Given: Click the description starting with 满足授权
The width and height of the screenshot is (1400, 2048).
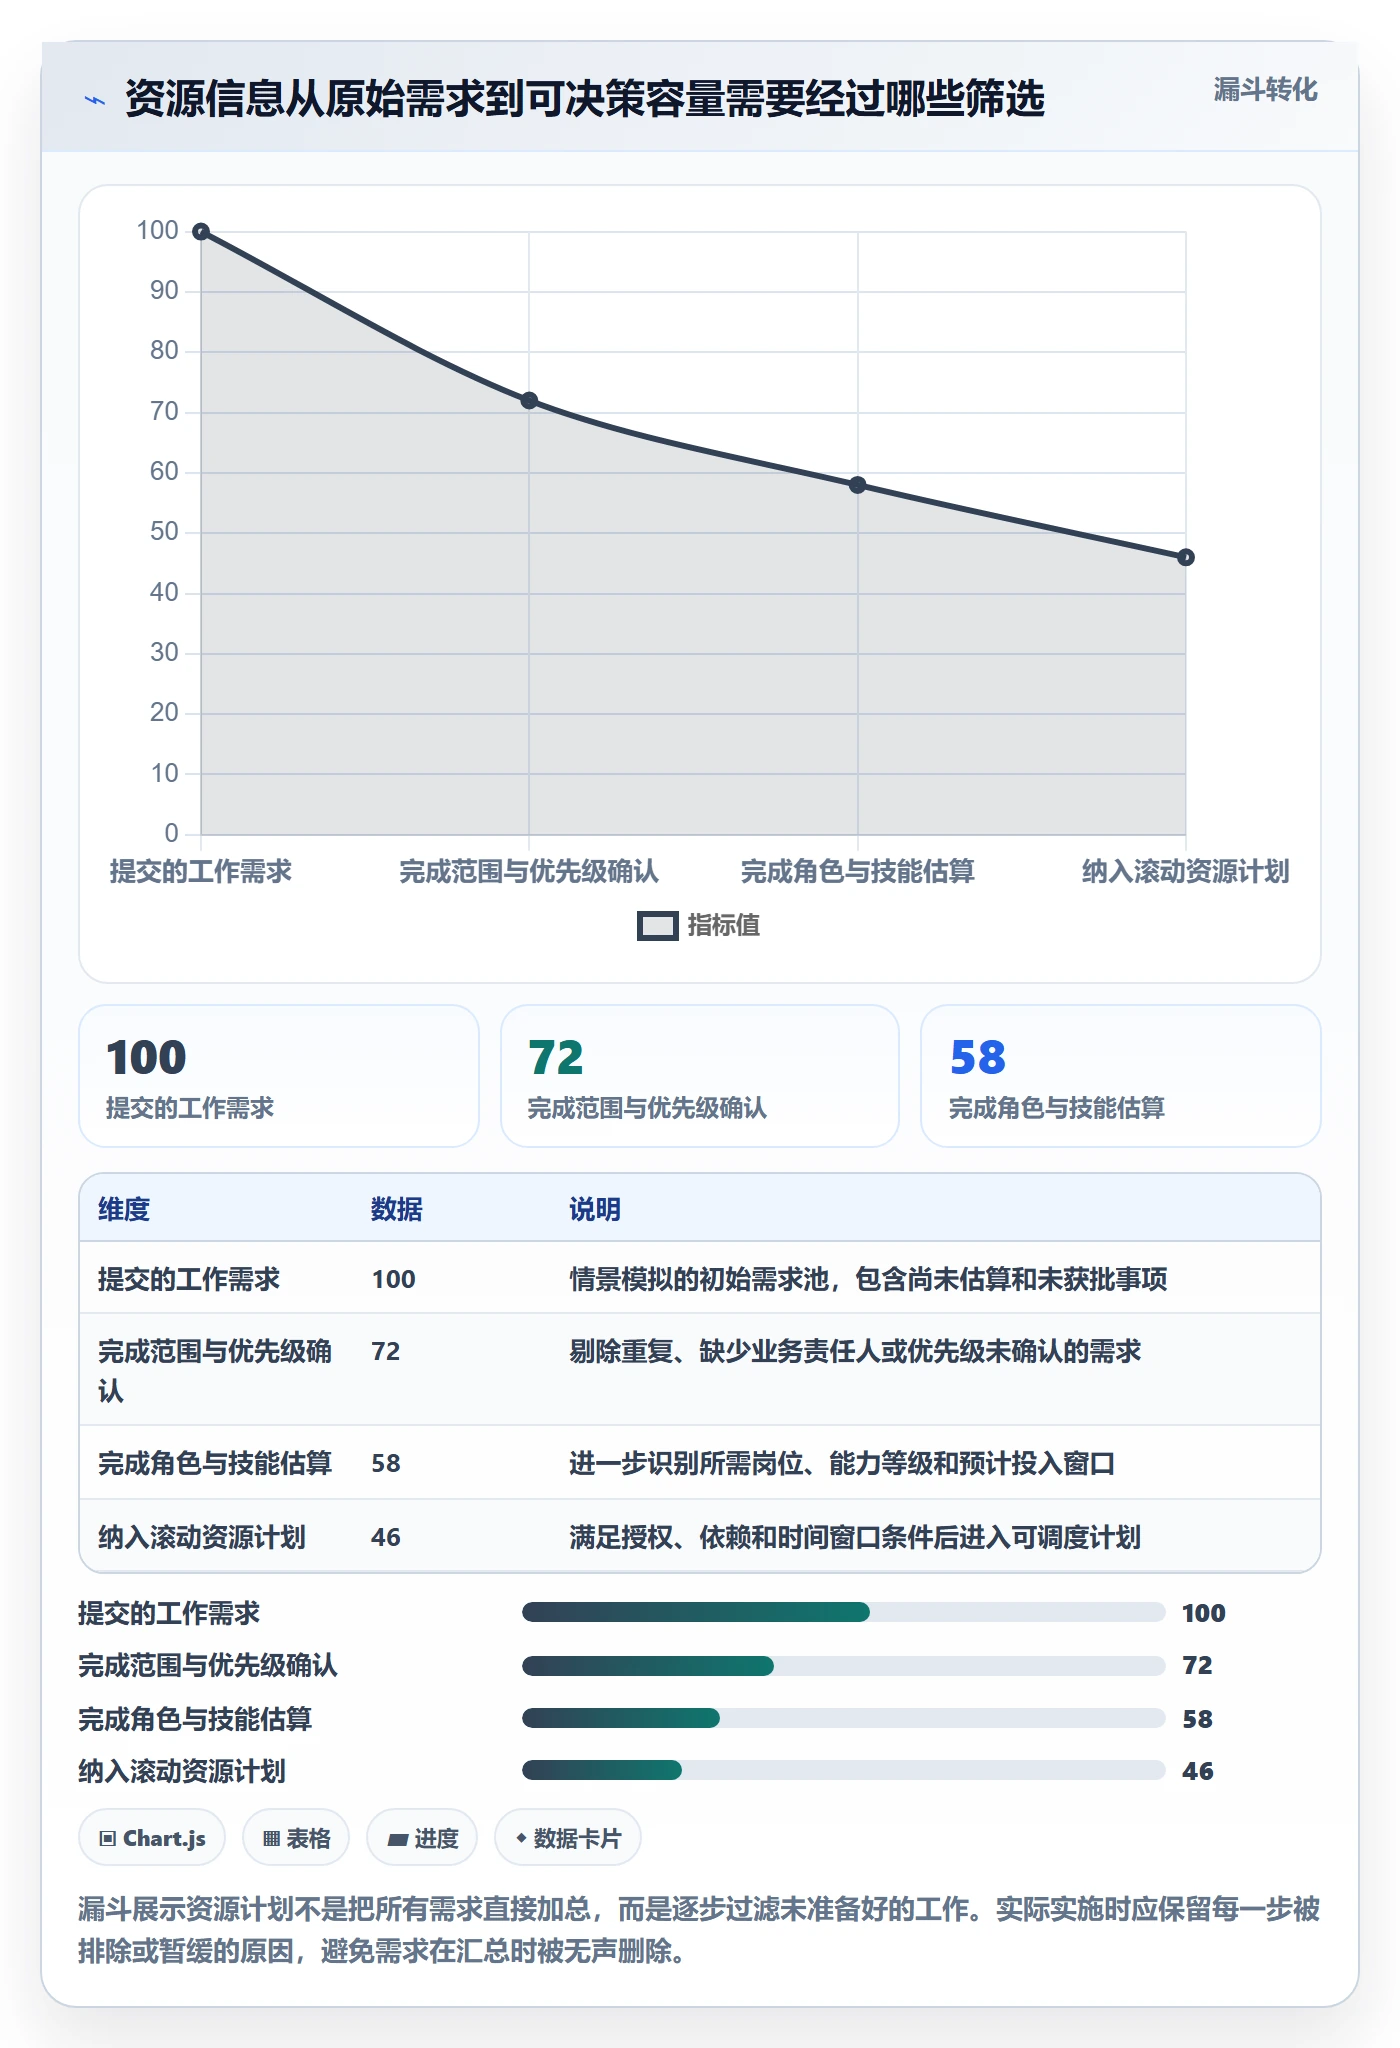Looking at the screenshot, I should pyautogui.click(x=855, y=1537).
